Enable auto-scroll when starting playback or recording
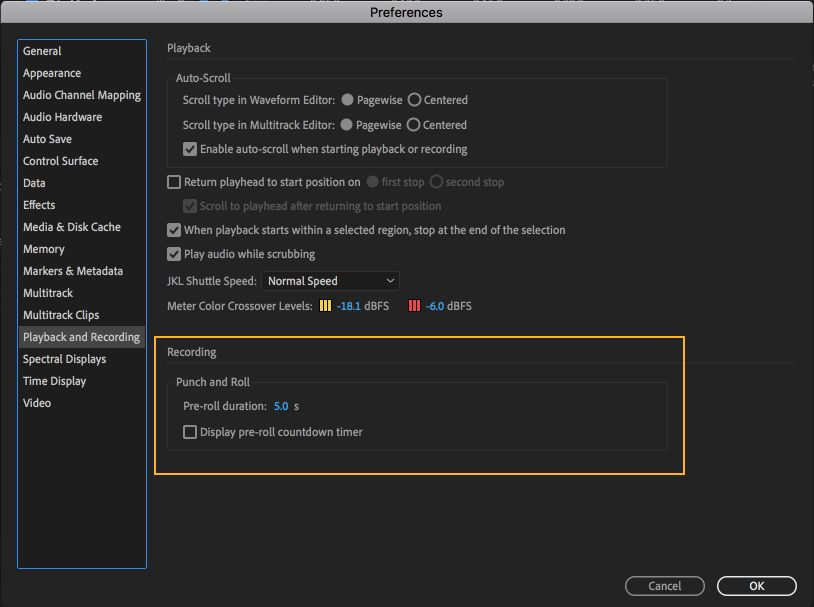This screenshot has height=607, width=814. [x=189, y=149]
